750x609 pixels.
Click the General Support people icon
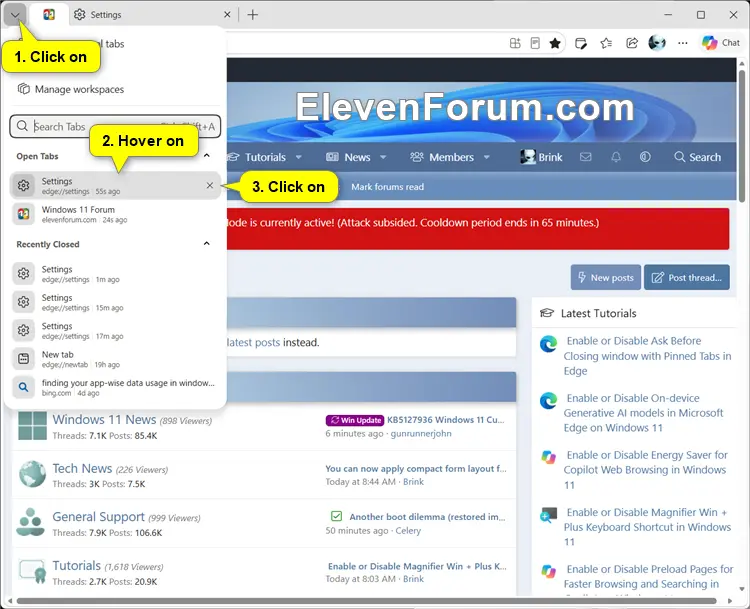[x=31, y=522]
